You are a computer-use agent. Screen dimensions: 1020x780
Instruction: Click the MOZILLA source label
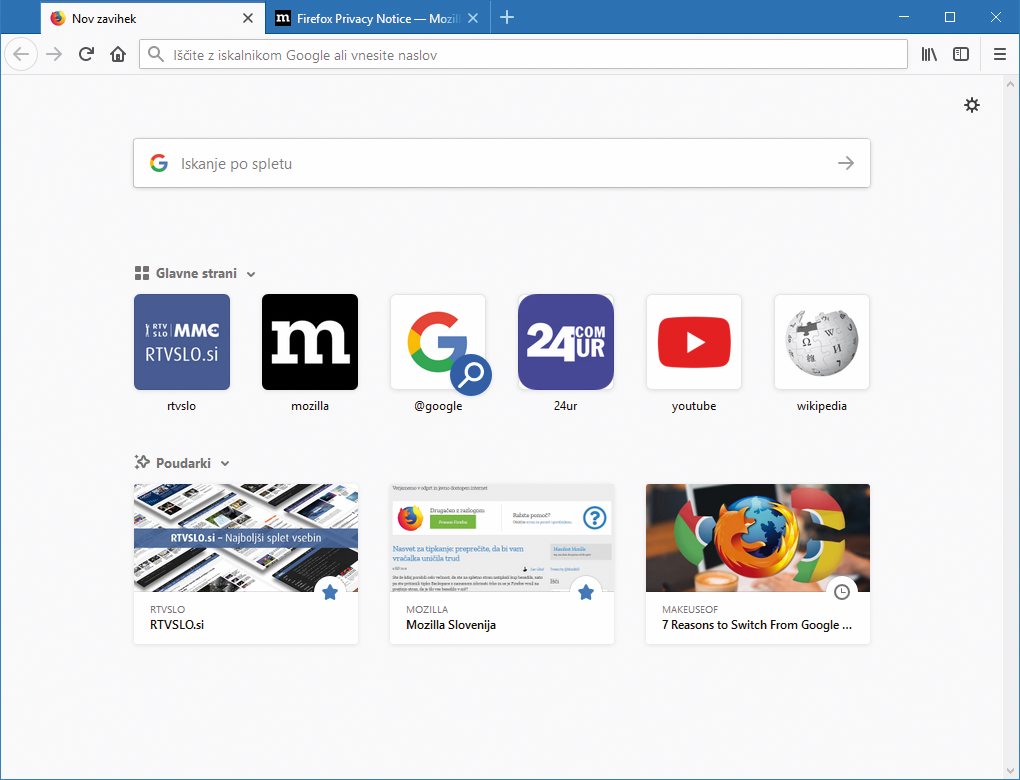tap(427, 610)
